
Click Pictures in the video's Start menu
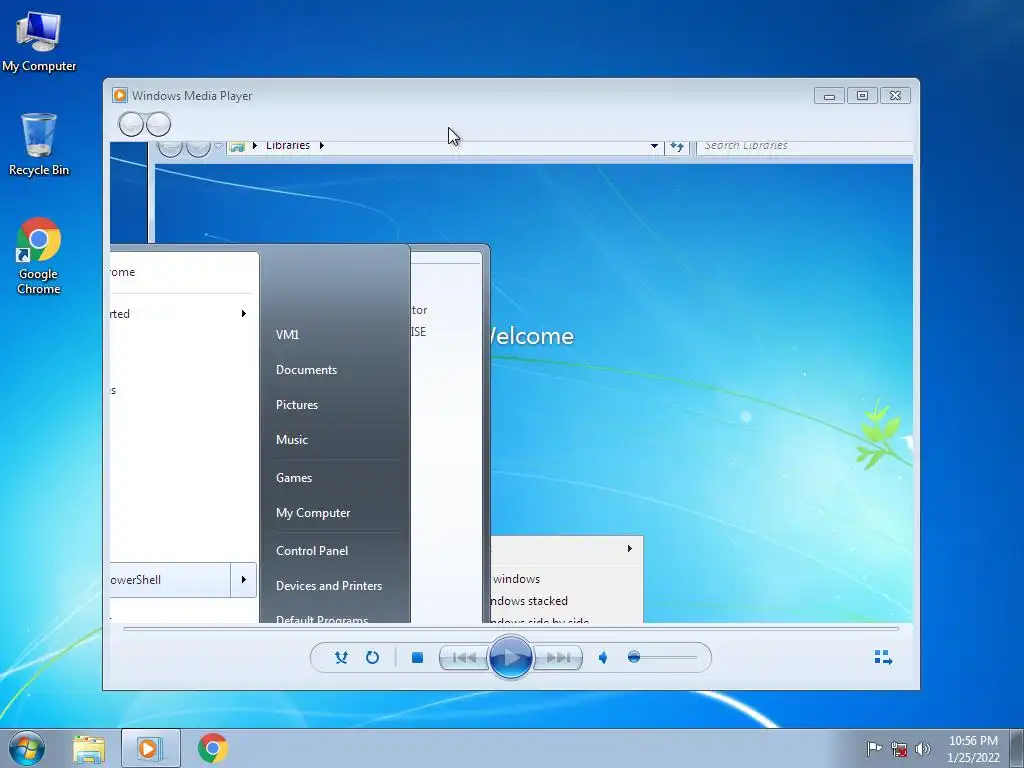(296, 405)
